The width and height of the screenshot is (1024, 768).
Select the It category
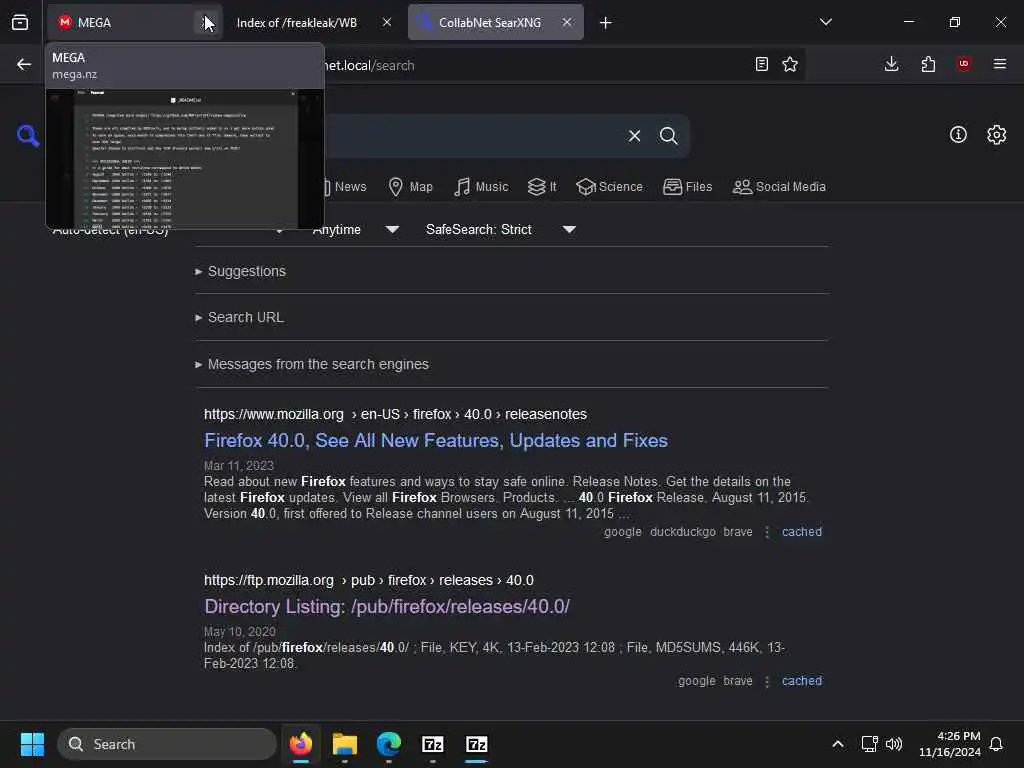[542, 187]
